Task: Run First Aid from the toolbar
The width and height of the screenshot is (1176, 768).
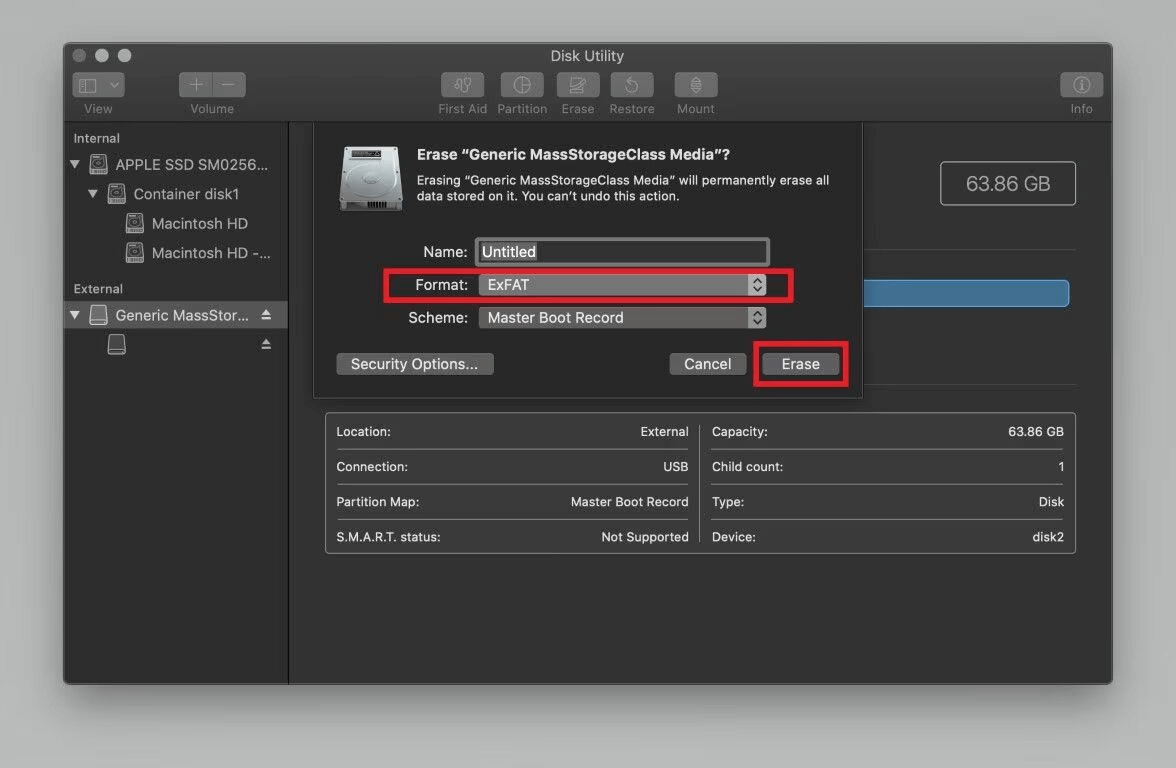Action: (x=462, y=85)
